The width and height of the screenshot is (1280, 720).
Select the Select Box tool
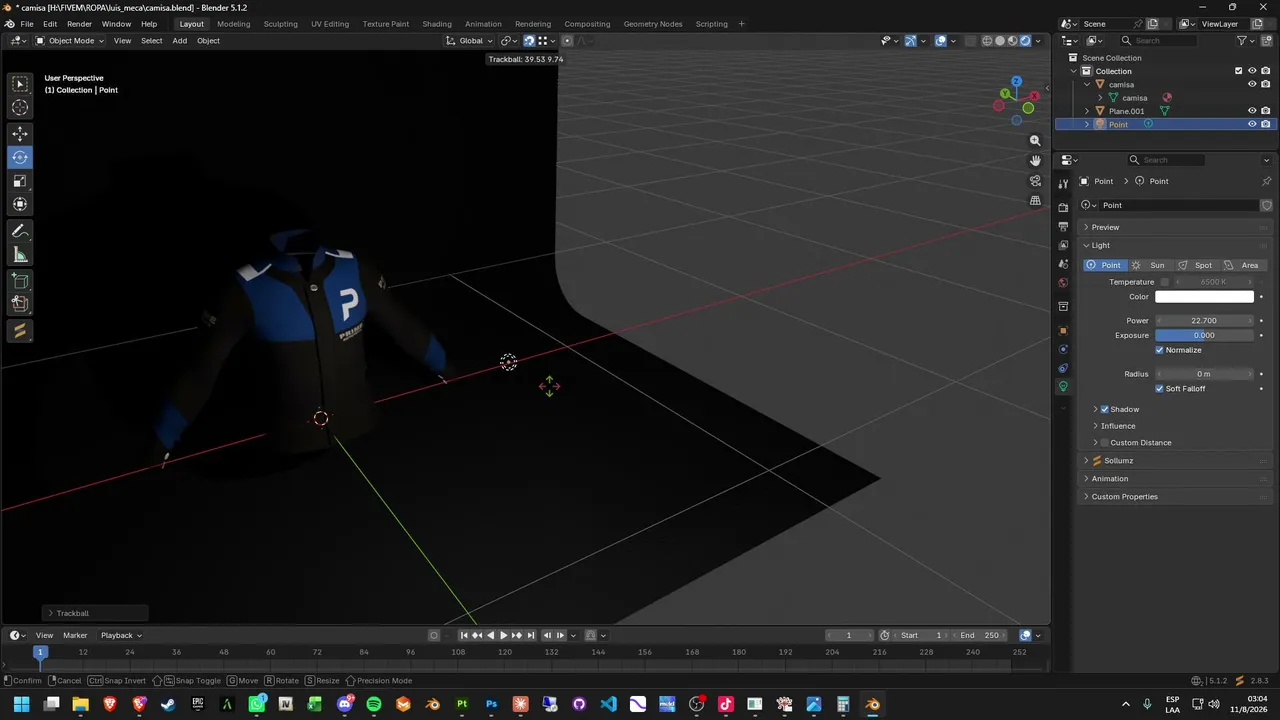[x=20, y=85]
